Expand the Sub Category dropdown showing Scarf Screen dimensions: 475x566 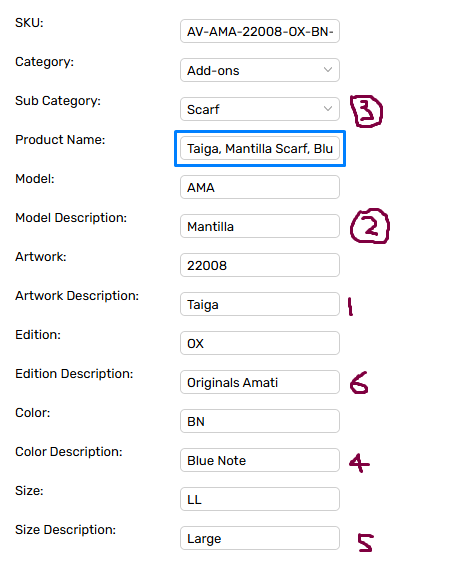pos(260,109)
